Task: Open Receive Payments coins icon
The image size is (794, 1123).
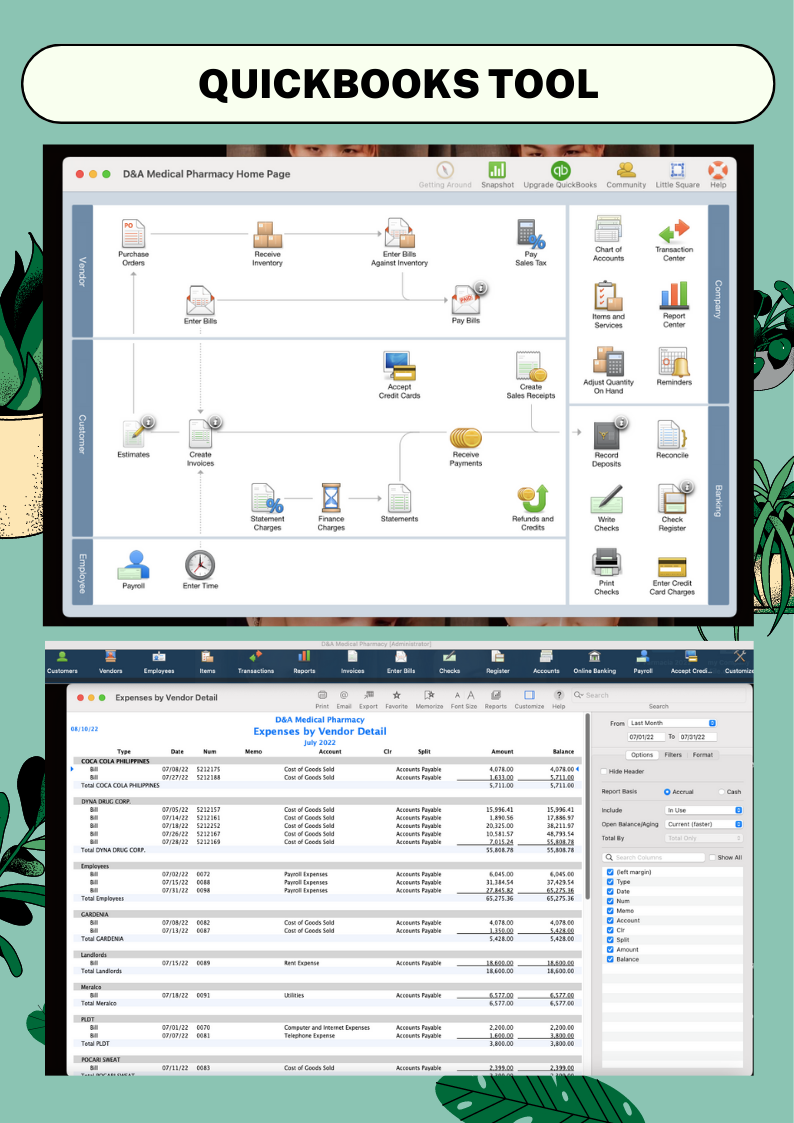Action: click(x=465, y=438)
